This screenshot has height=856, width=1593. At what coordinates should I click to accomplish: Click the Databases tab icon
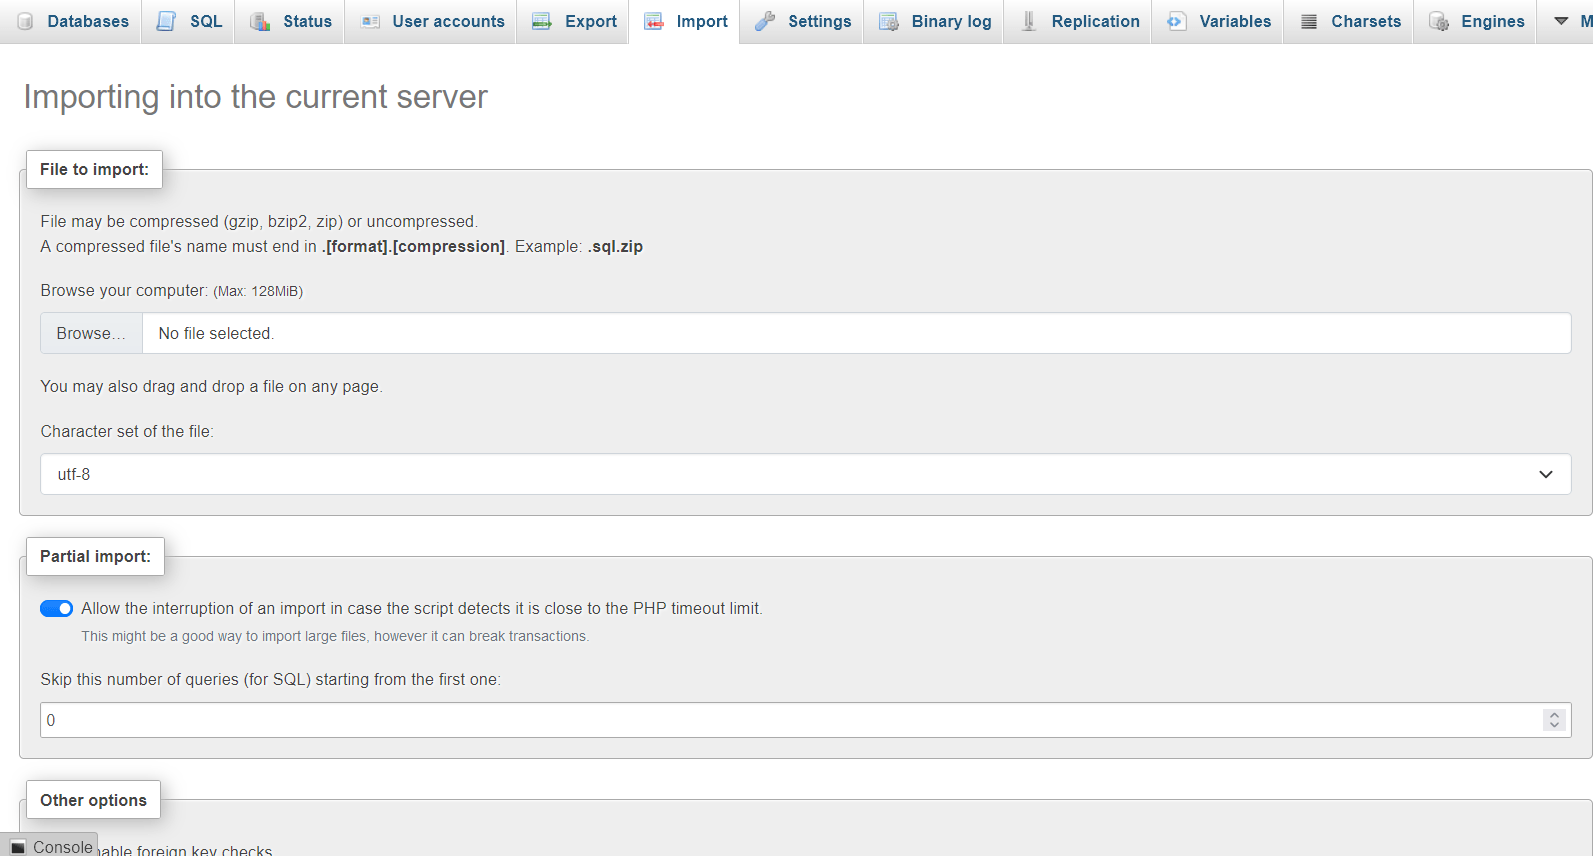26,21
